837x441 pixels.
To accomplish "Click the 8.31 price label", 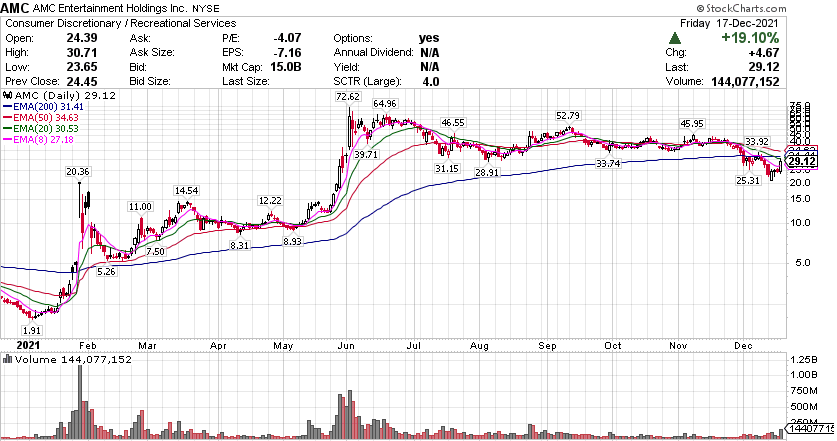I will (x=239, y=246).
